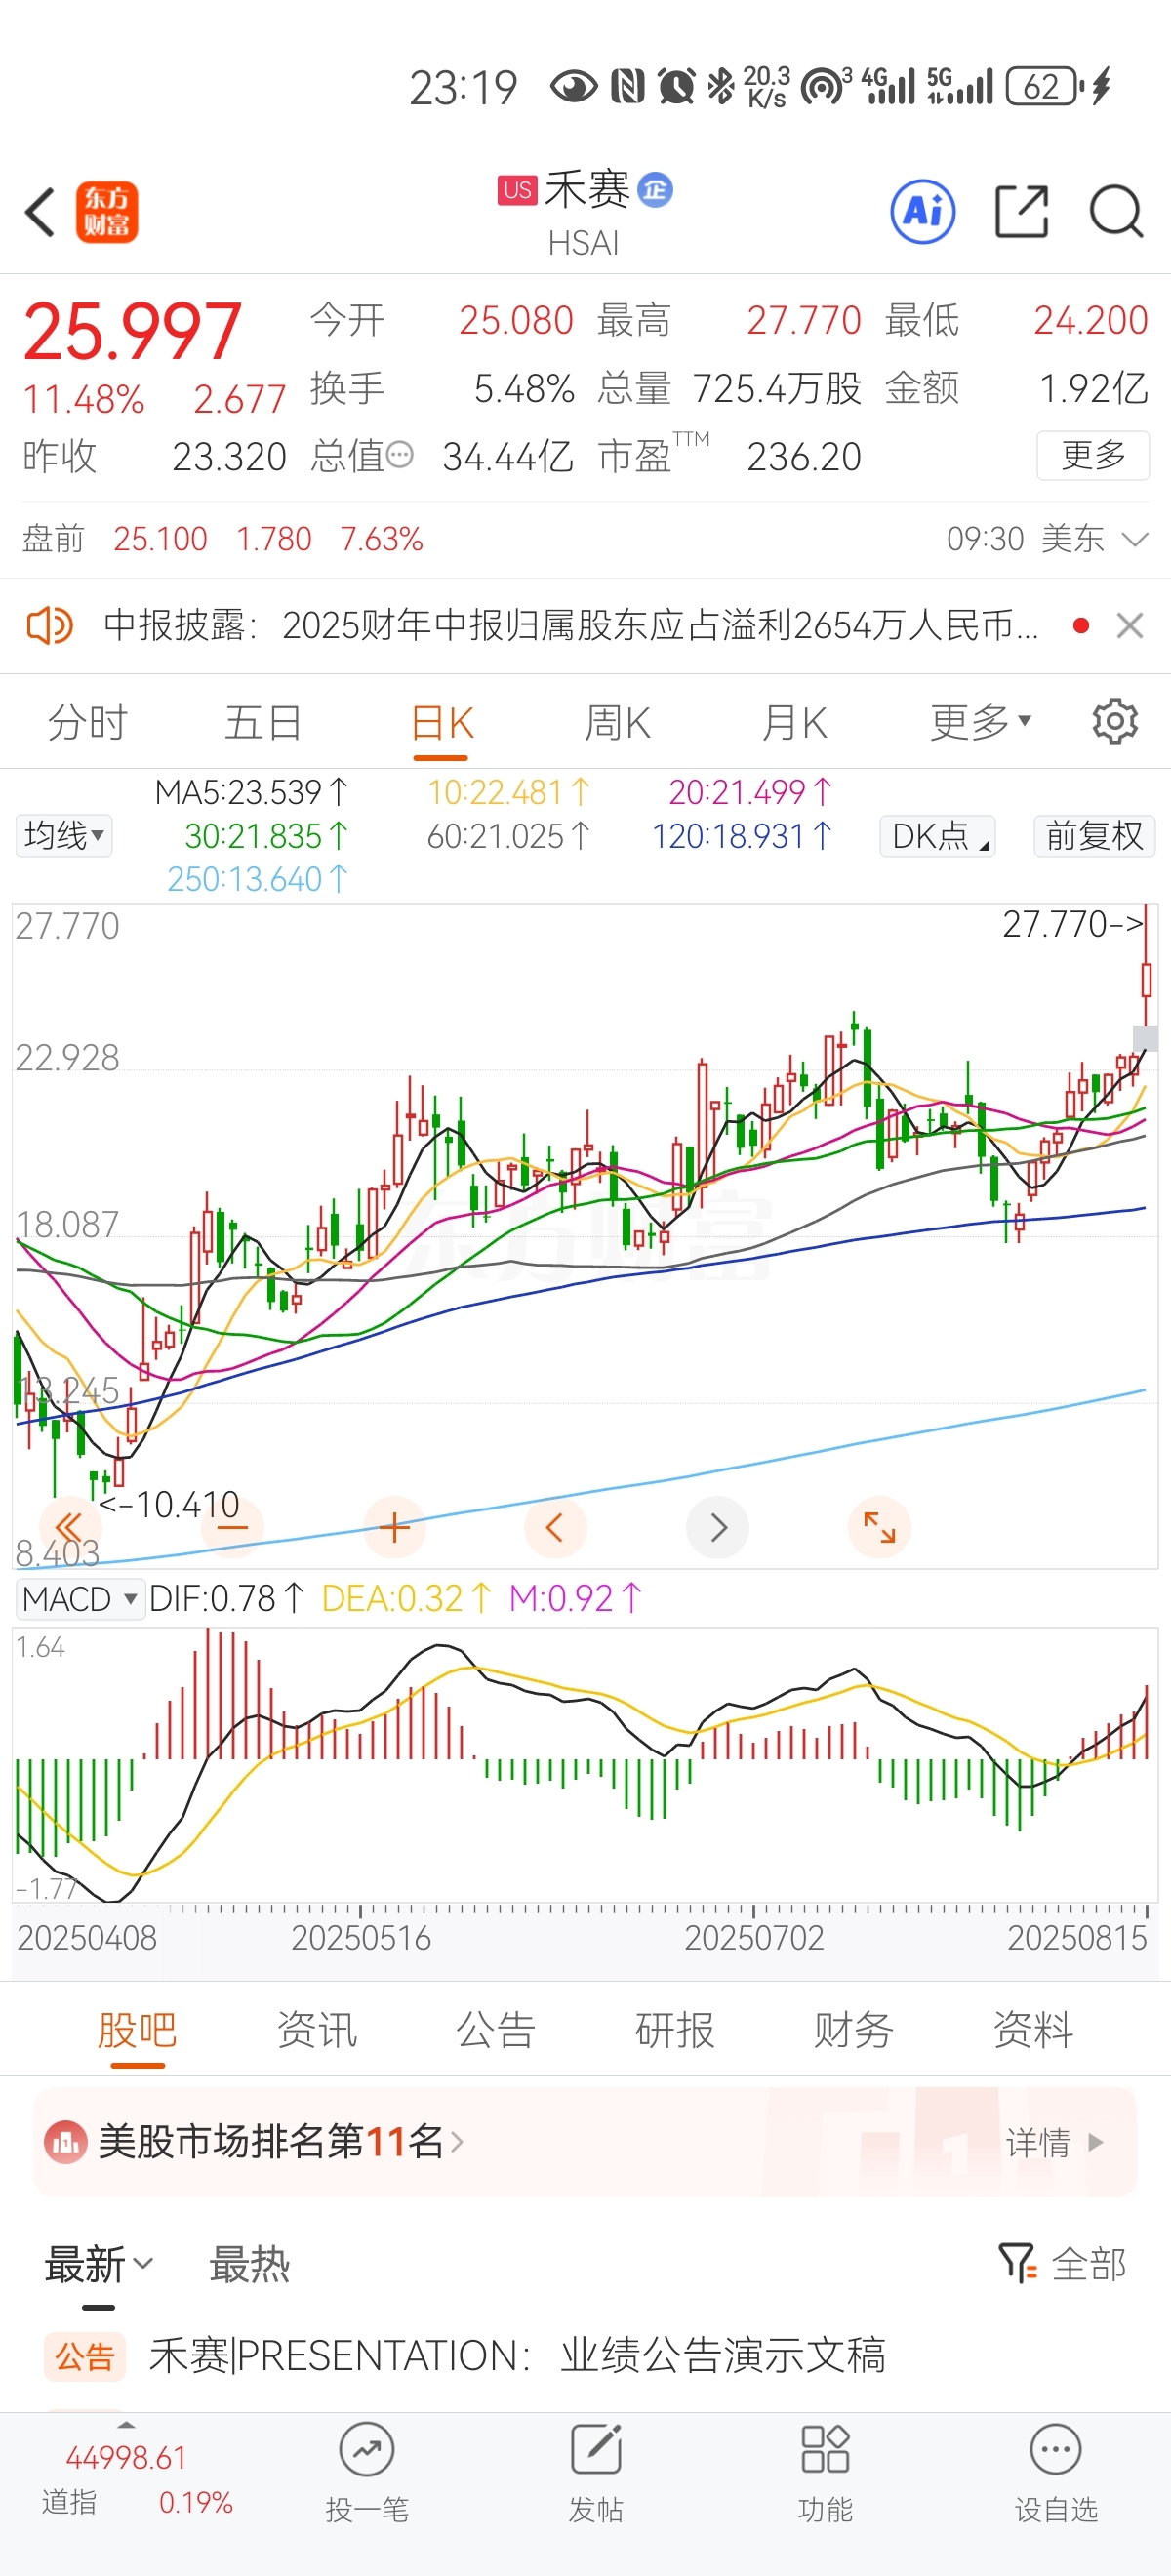Expand chart to fullscreen

[x=879, y=1527]
